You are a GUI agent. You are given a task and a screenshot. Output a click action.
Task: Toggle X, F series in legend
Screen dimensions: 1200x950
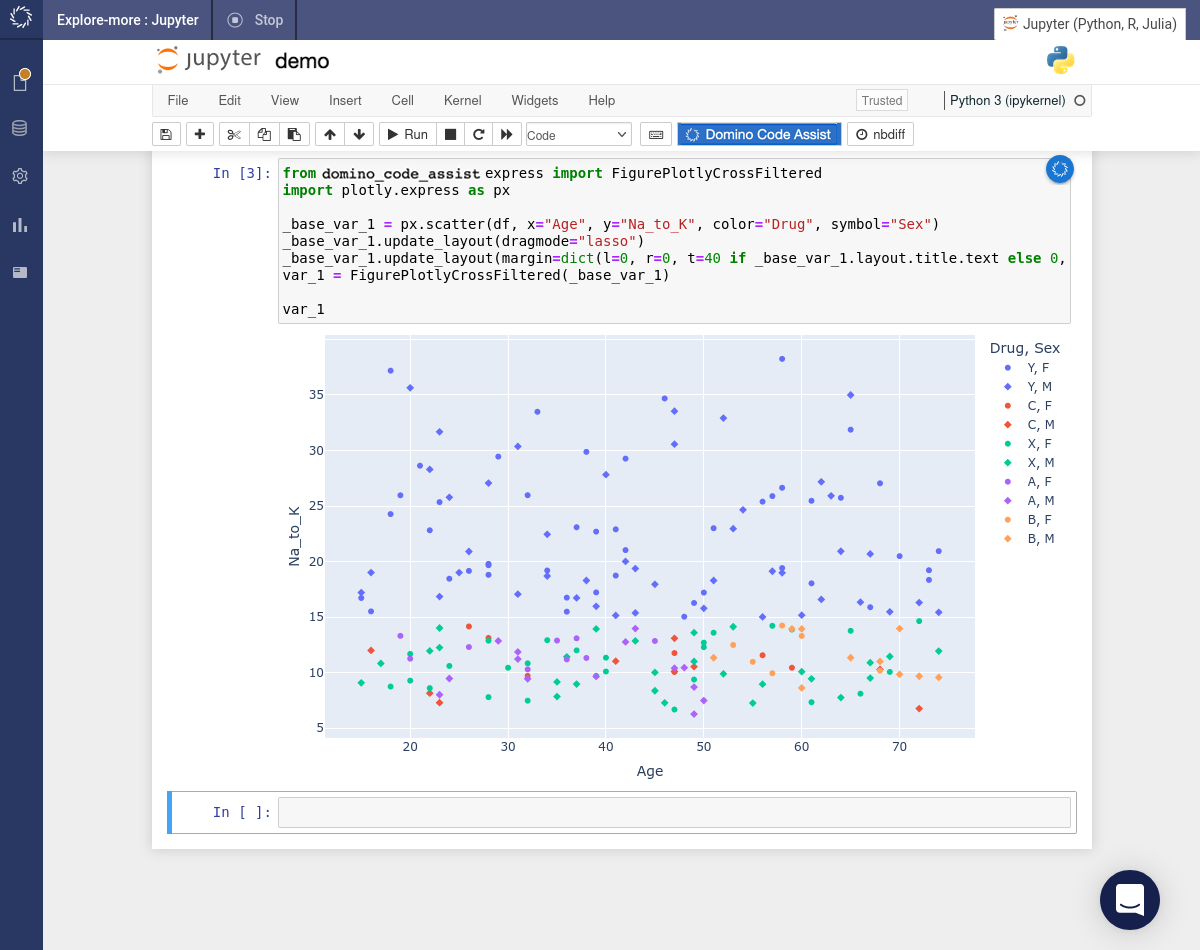(x=1030, y=444)
